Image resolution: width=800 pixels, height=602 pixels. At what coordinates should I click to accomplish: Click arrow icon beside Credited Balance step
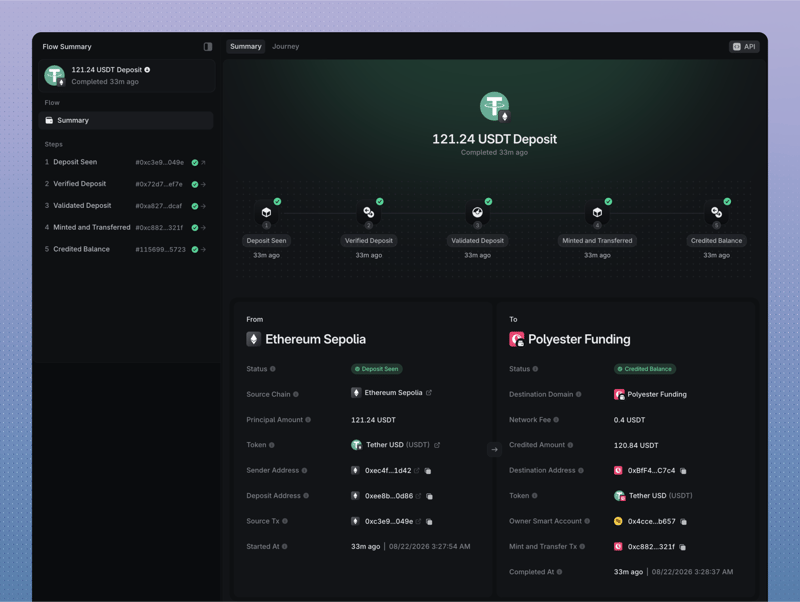point(203,249)
